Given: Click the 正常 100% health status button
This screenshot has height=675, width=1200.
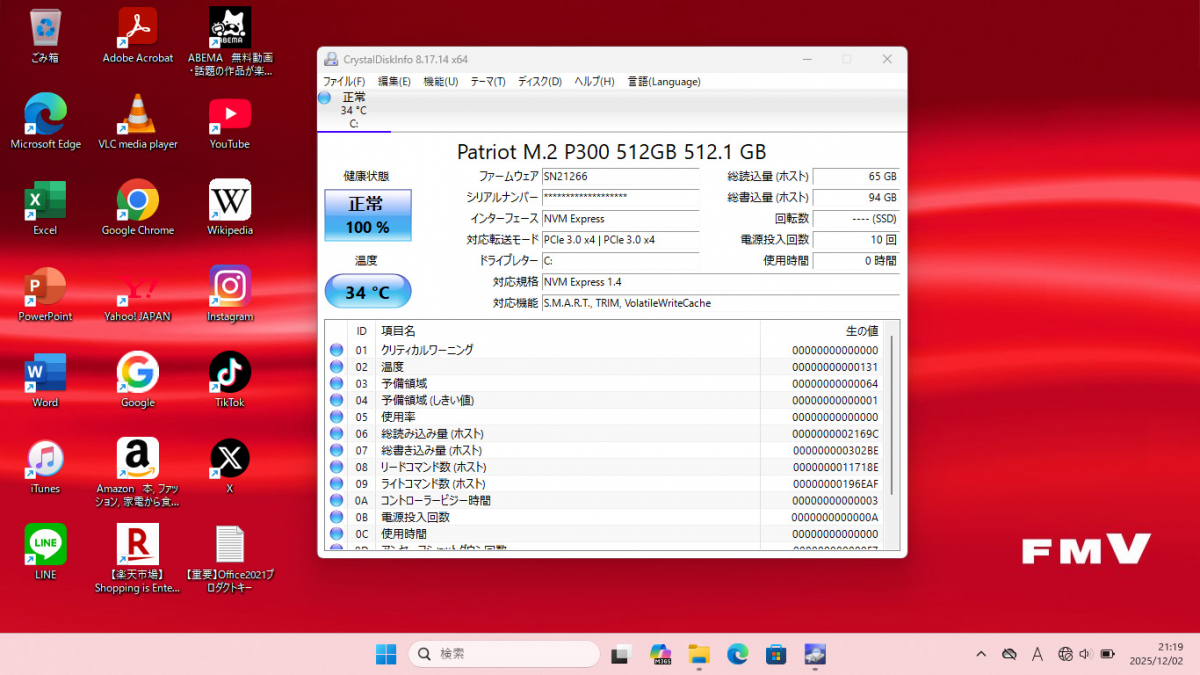Looking at the screenshot, I should click(367, 215).
